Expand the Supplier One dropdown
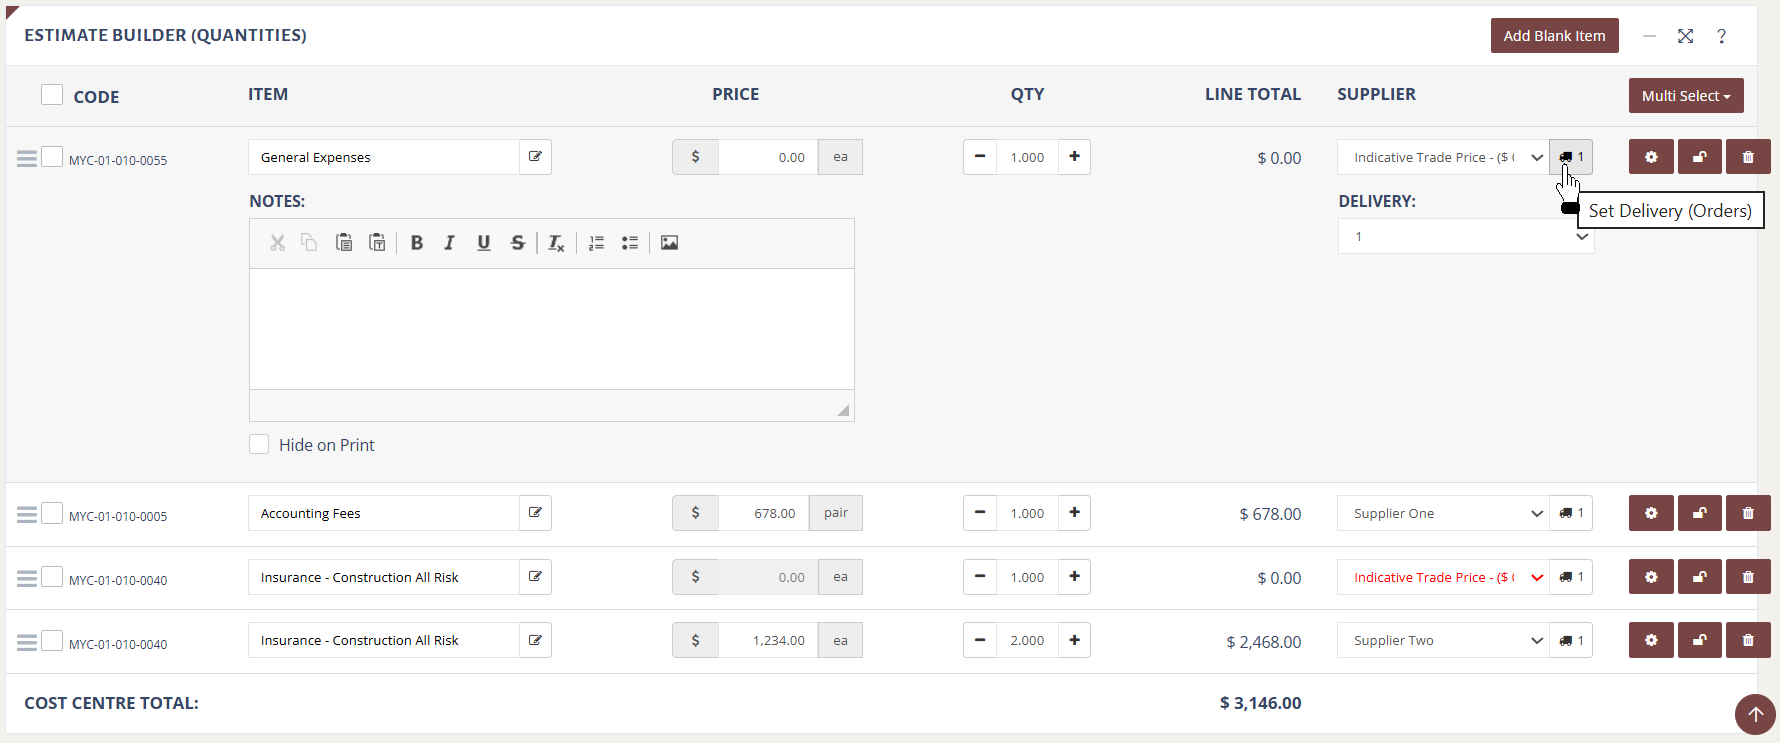 coord(1442,513)
